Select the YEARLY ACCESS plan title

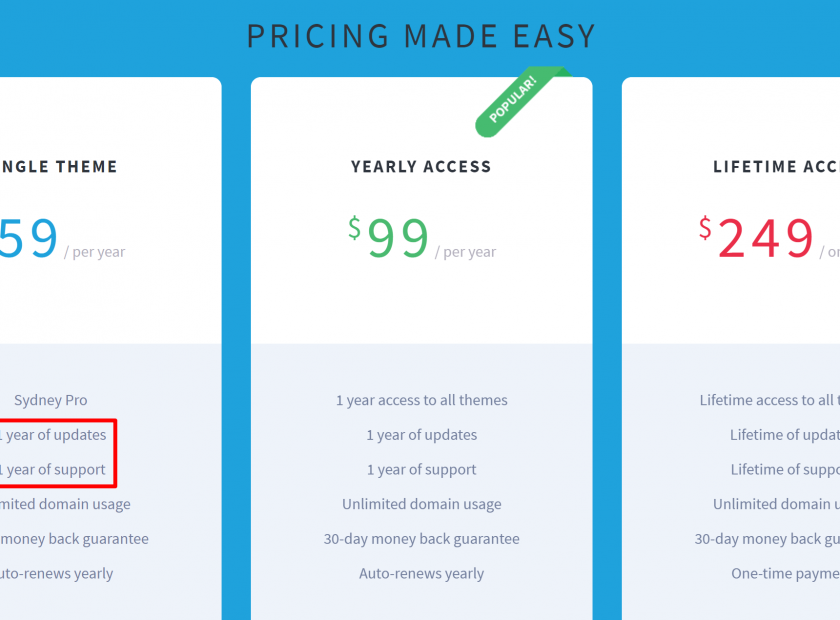421,167
